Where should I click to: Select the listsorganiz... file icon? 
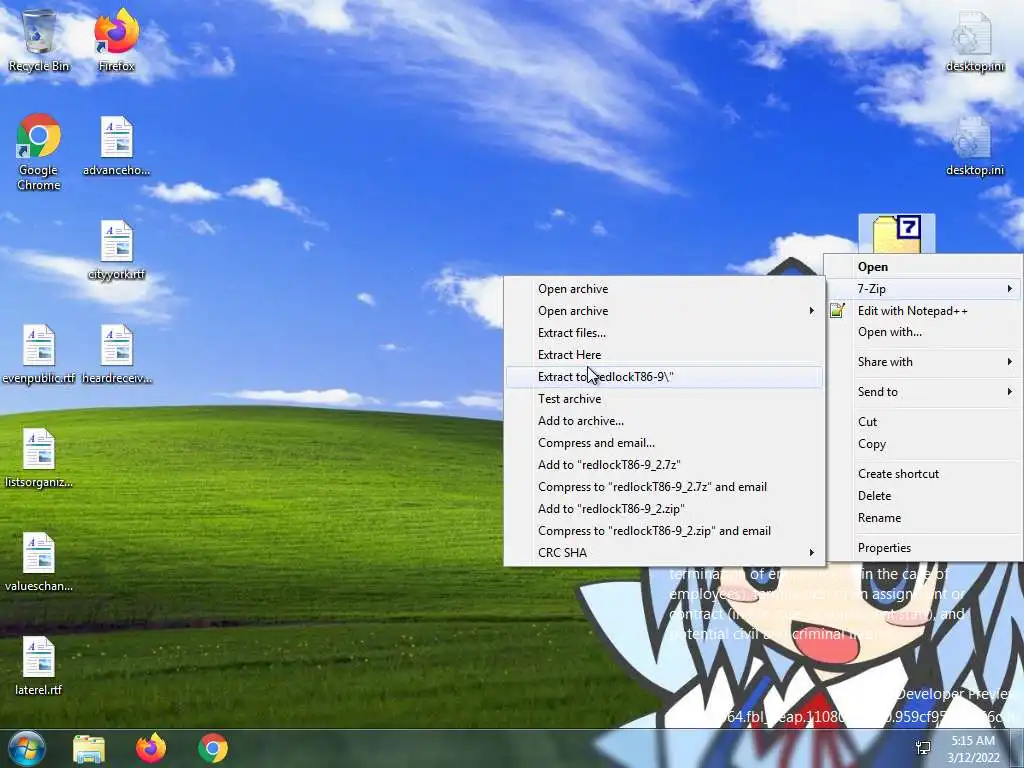pos(39,457)
